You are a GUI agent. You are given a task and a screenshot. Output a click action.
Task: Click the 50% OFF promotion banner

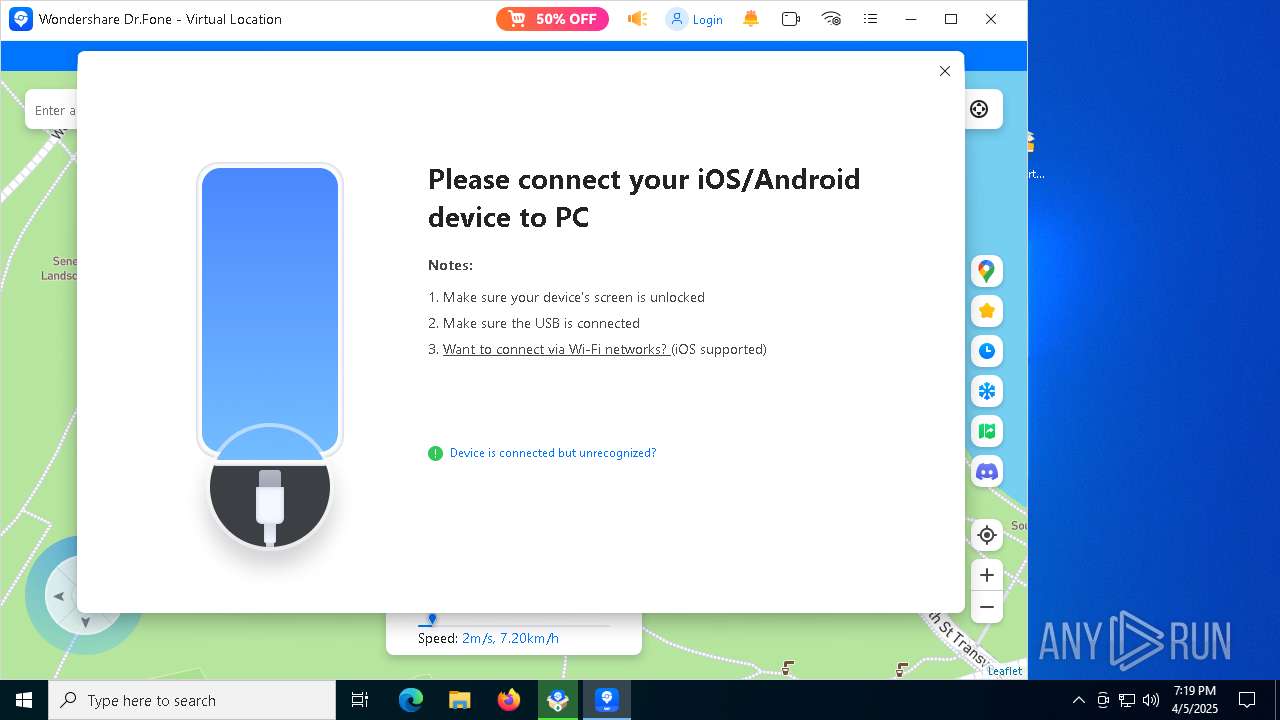click(552, 19)
